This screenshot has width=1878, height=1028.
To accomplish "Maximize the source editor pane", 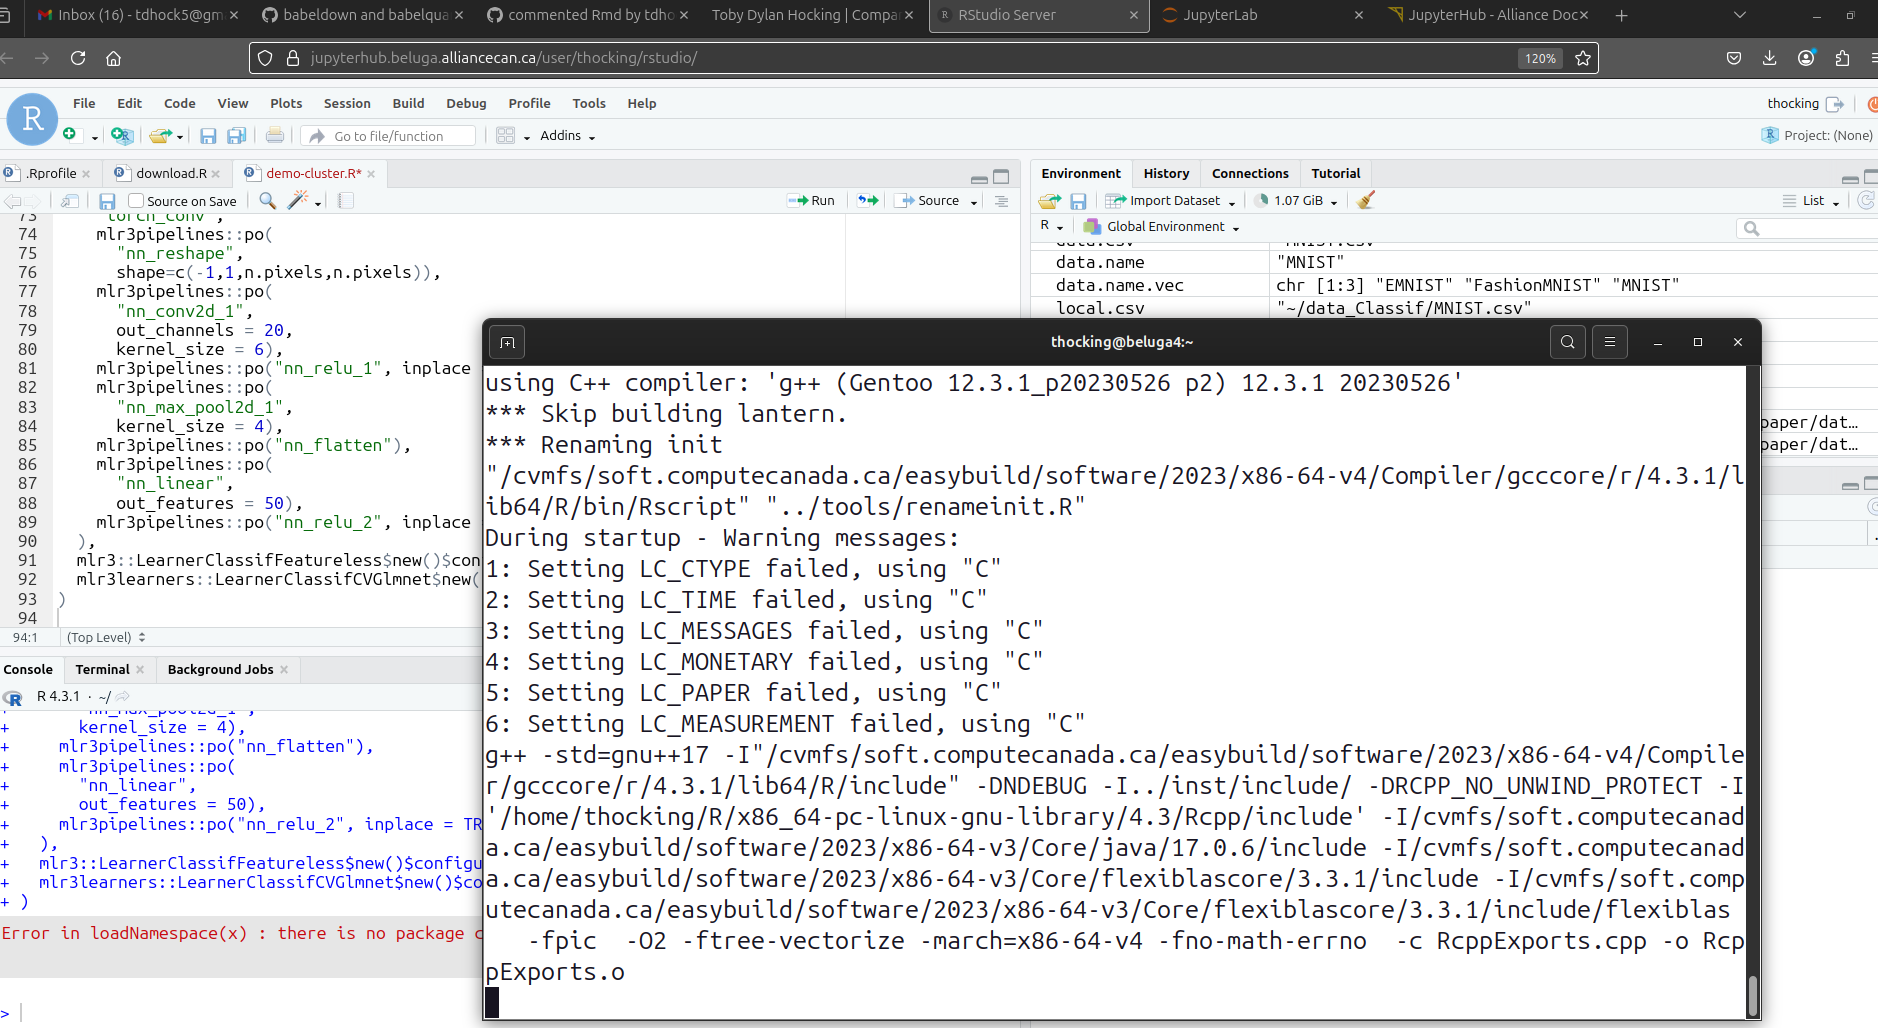I will pyautogui.click(x=1001, y=177).
